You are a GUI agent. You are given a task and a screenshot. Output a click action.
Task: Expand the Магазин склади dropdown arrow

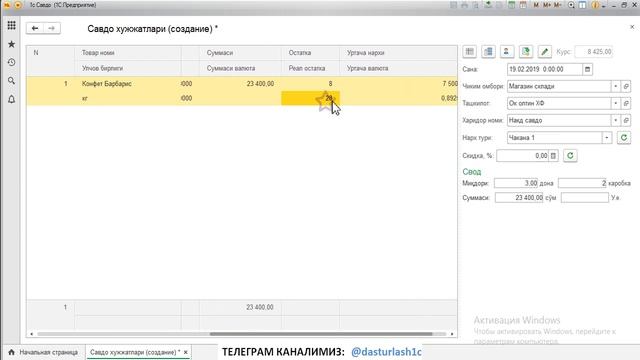pyautogui.click(x=616, y=87)
